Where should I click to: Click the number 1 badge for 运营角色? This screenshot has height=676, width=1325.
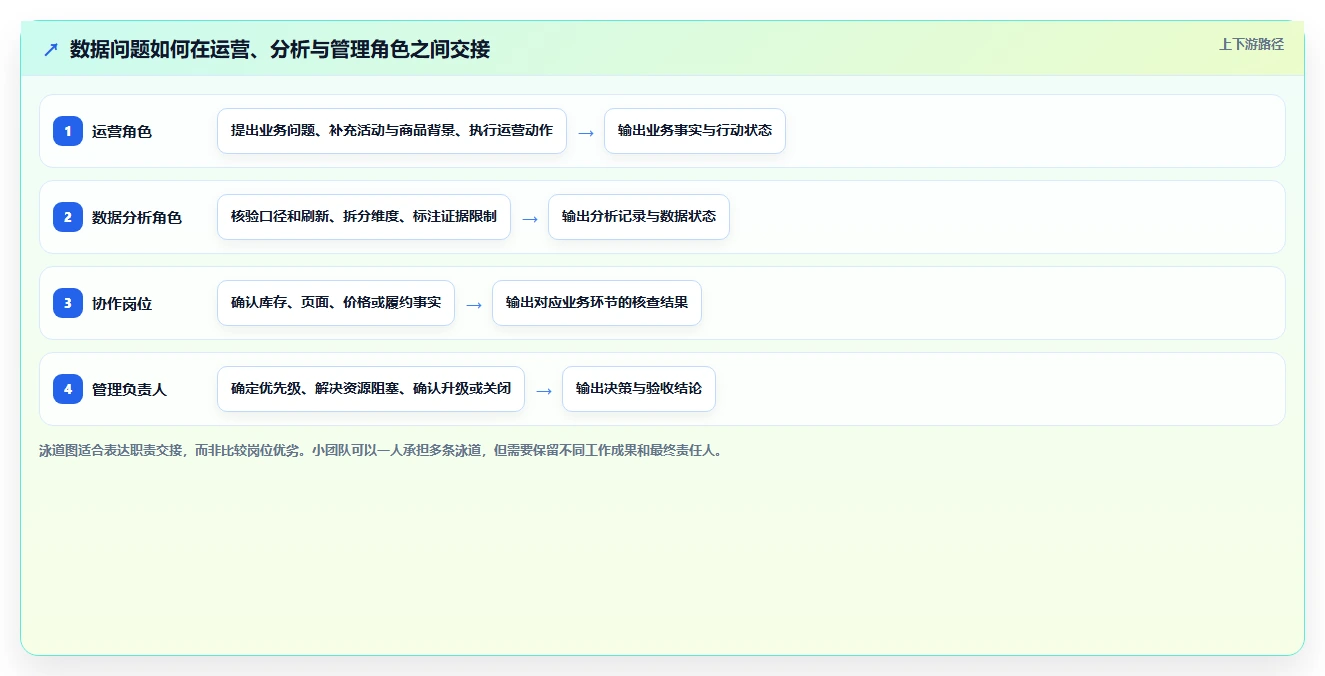pyautogui.click(x=68, y=131)
